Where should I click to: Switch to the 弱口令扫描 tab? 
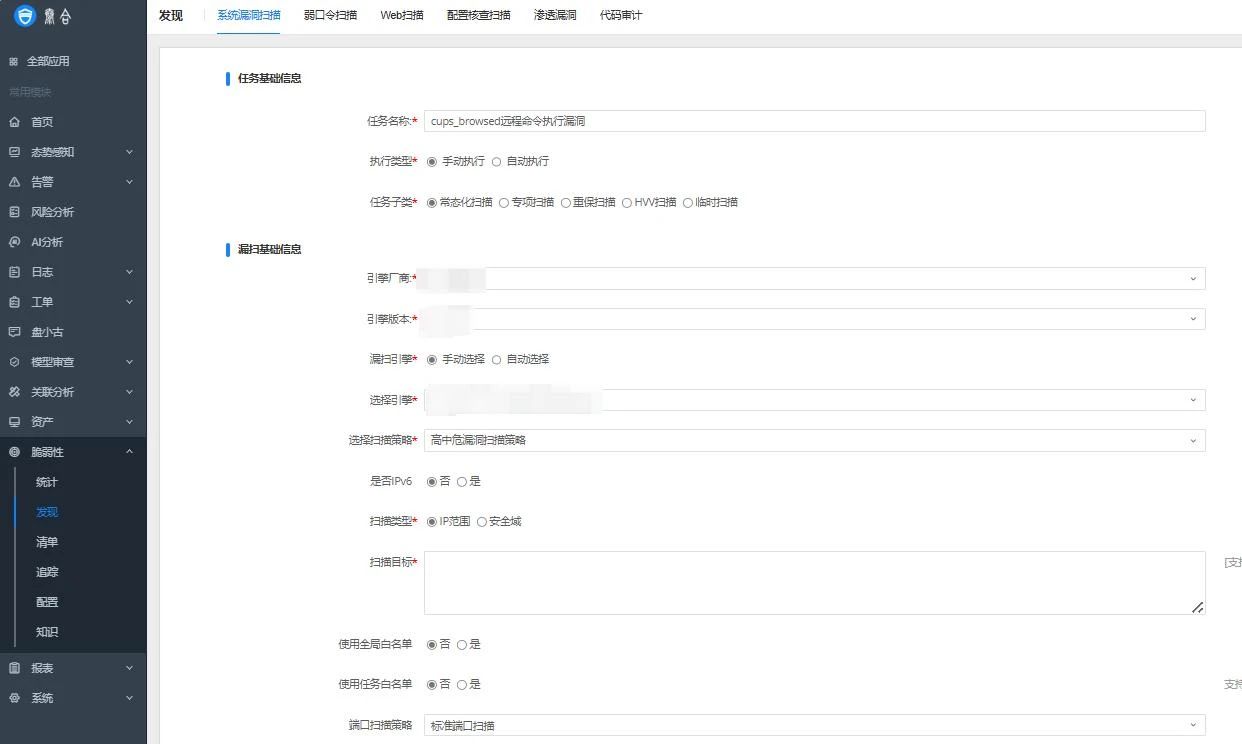coord(330,16)
